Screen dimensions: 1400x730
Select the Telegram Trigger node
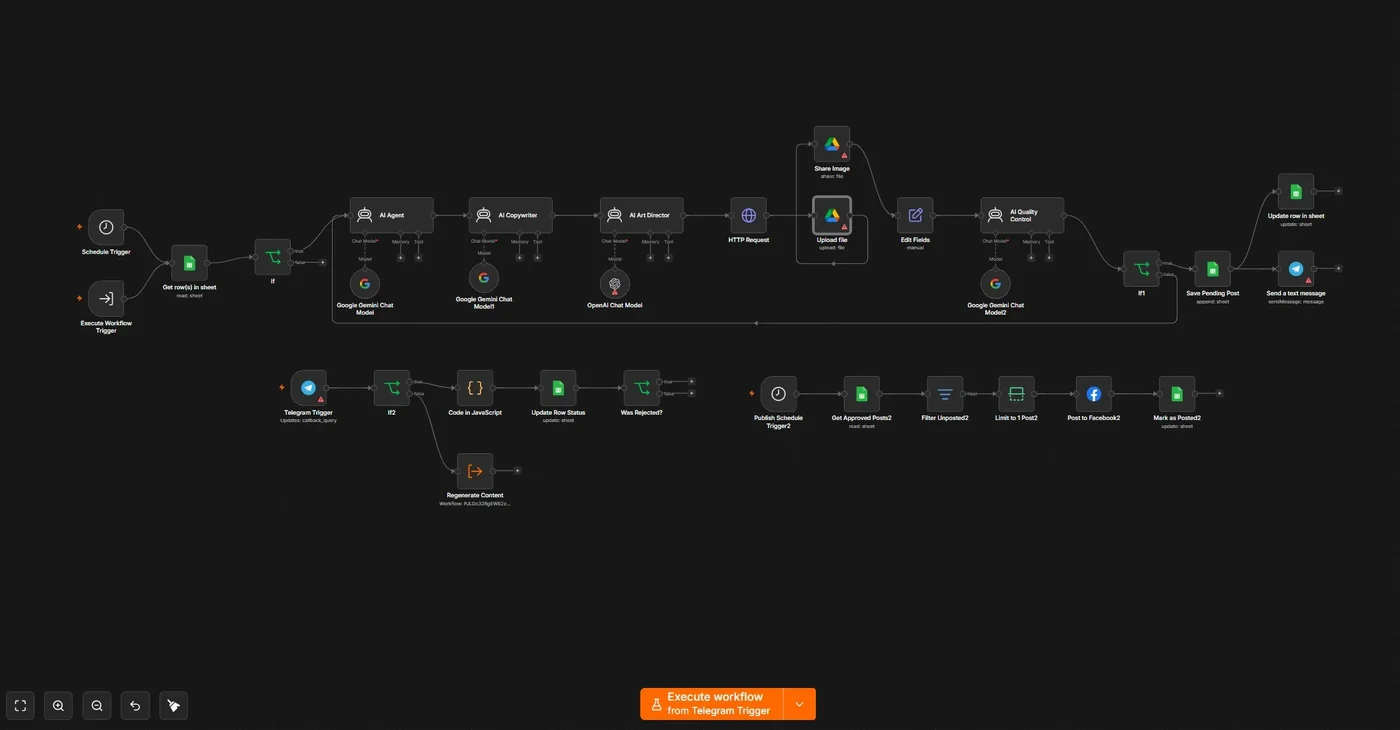click(309, 388)
